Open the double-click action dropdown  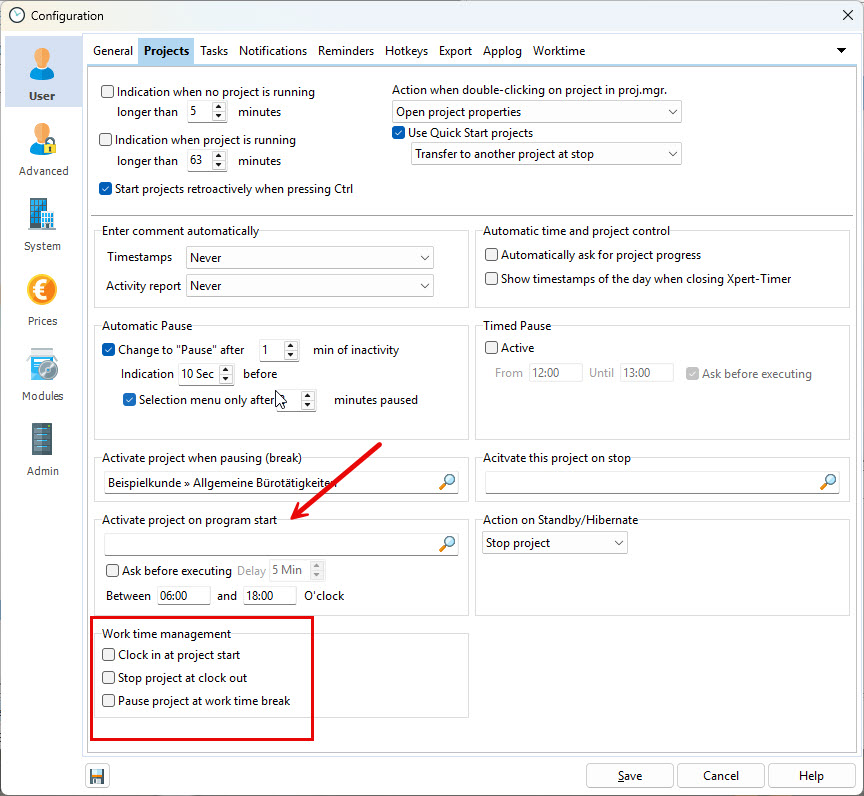tap(537, 111)
